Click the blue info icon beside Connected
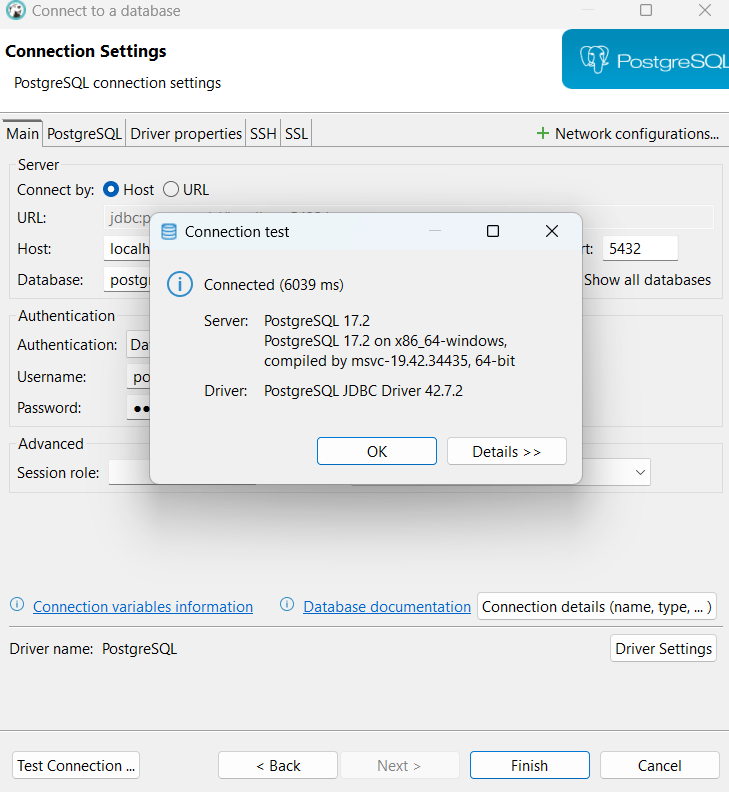Screen dimensions: 729x792 180,284
